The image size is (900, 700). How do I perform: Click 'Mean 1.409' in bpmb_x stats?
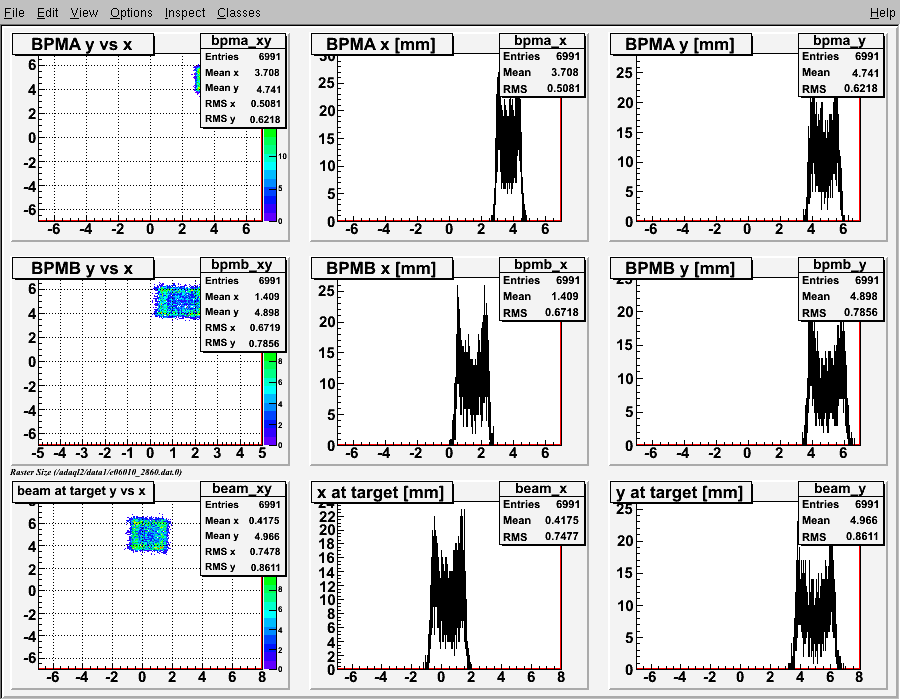point(541,297)
